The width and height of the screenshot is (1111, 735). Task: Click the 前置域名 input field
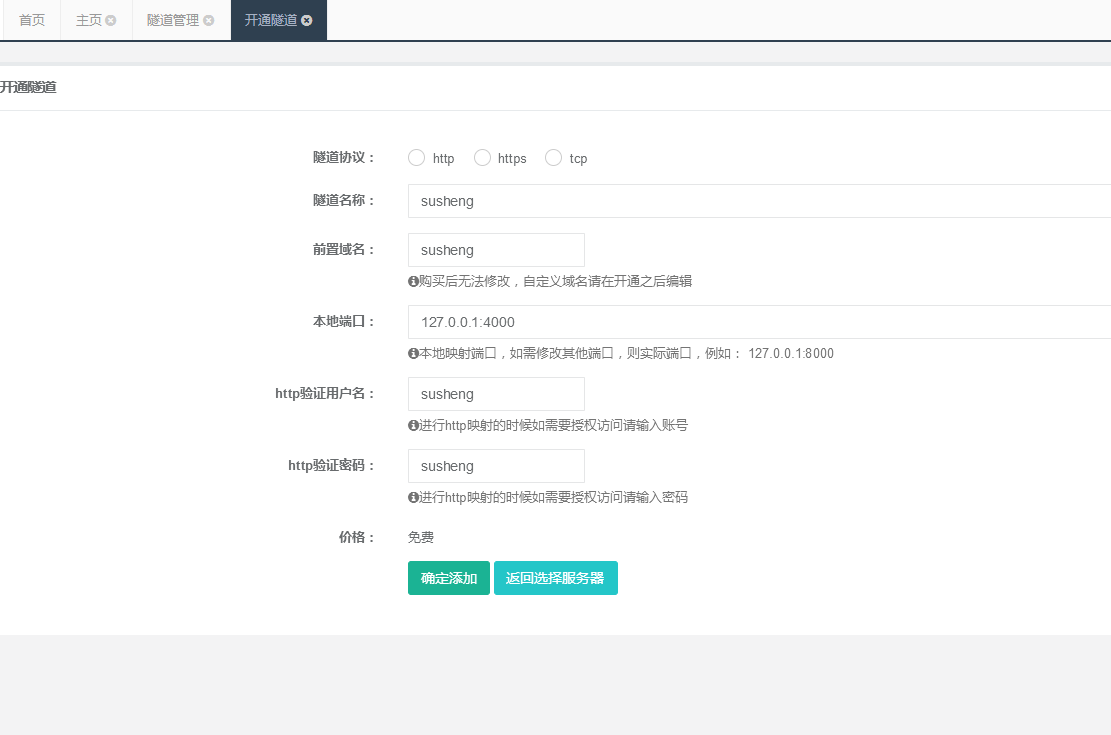click(x=496, y=250)
